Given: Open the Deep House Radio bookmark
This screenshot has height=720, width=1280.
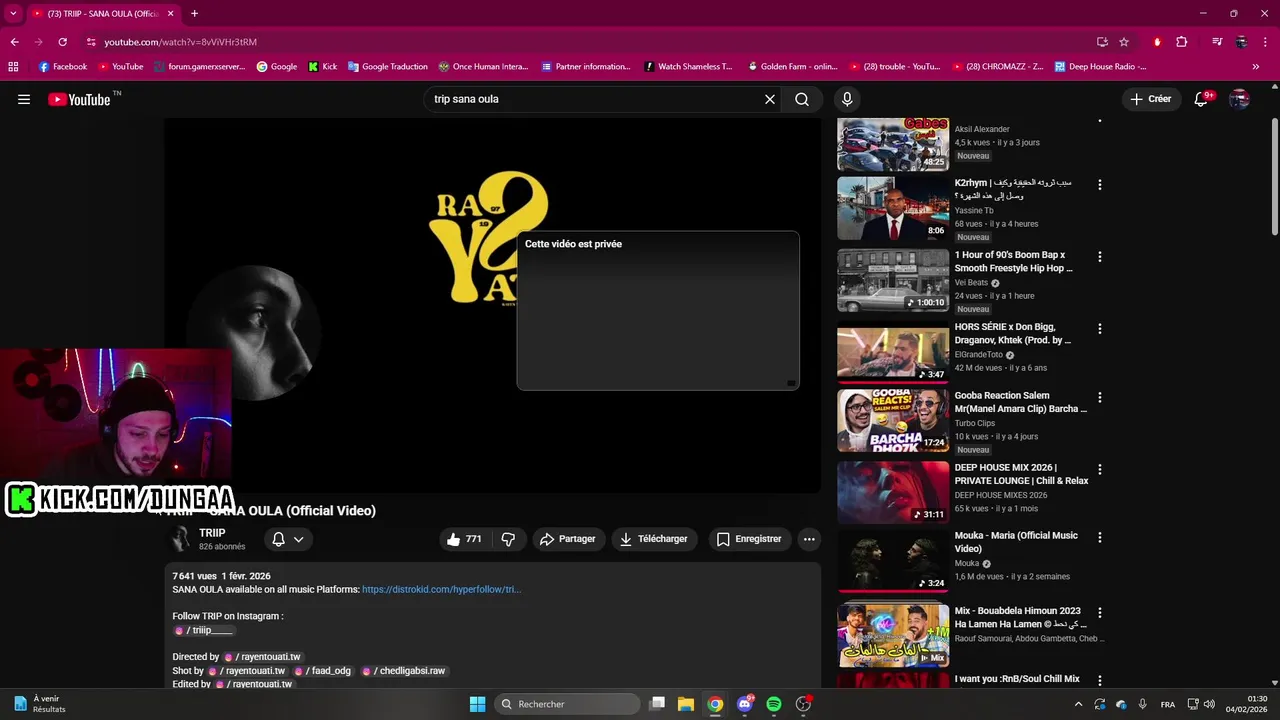Looking at the screenshot, I should (1099, 67).
